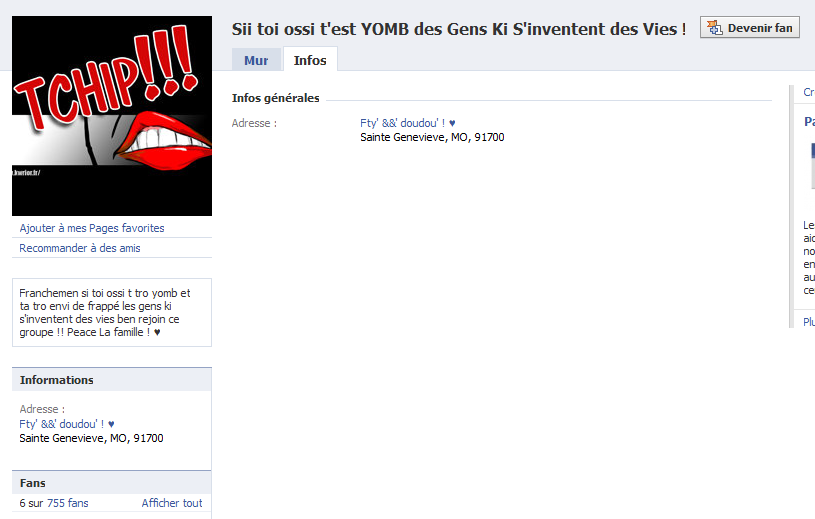Click the fan icon inside Devenir fan
The image size is (815, 519).
(715, 28)
